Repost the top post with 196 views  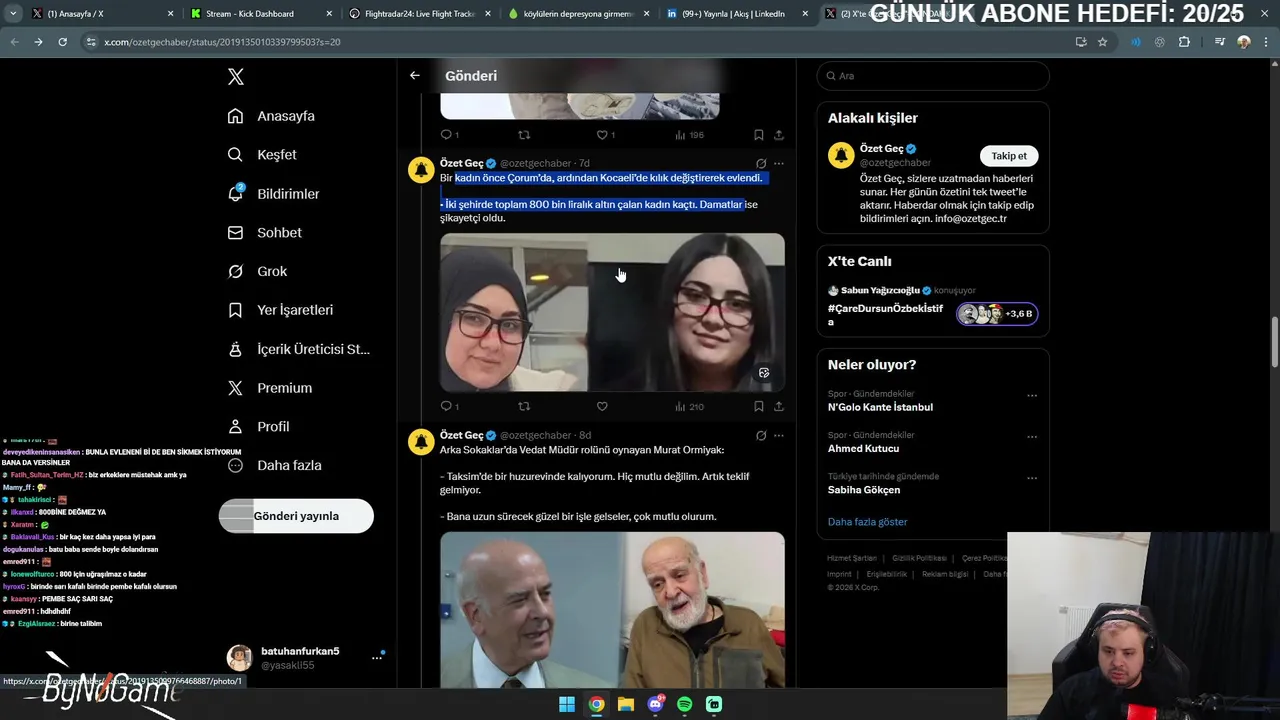click(x=524, y=135)
